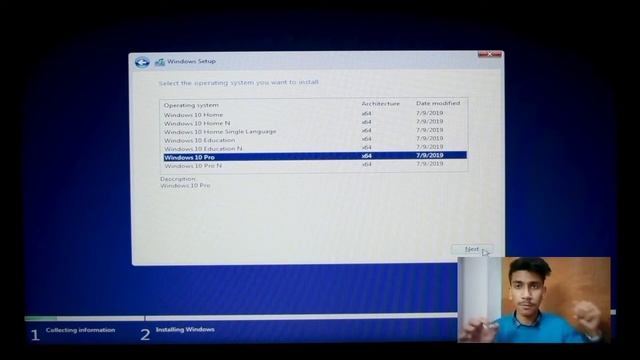This screenshot has width=640, height=360.
Task: Click the x64 cell of Windows 10 Home
Action: coord(367,113)
